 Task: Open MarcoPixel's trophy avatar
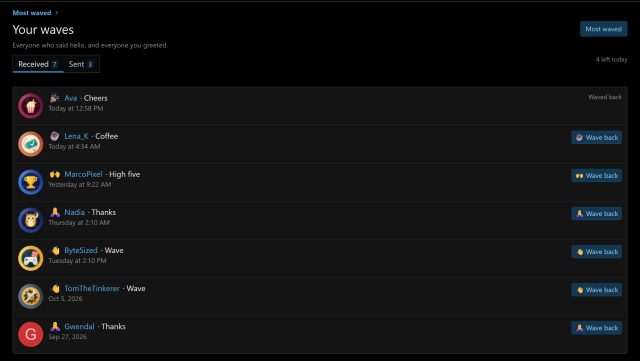[x=31, y=182]
